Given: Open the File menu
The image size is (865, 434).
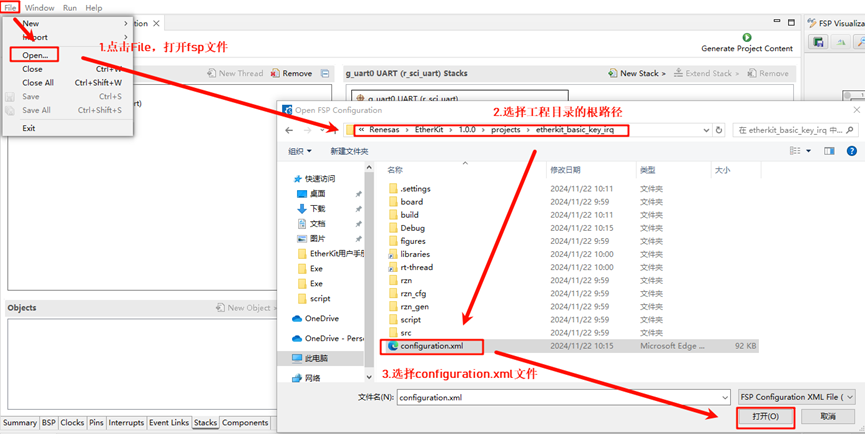Looking at the screenshot, I should (10, 8).
